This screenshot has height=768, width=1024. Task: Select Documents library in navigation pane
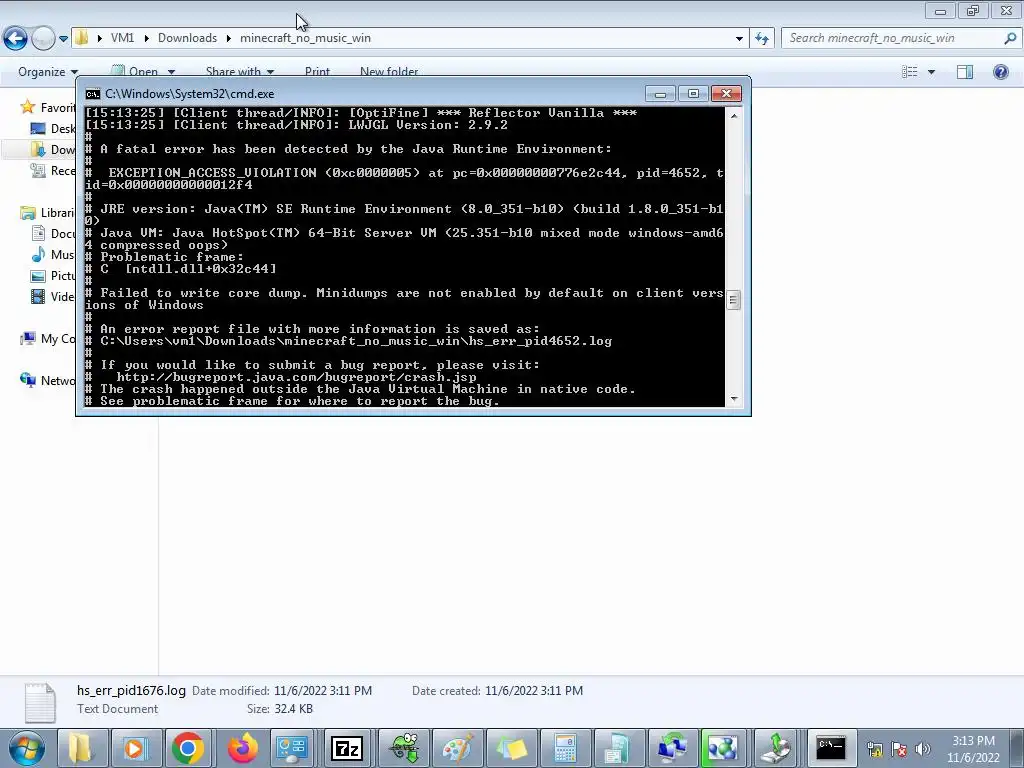click(x=54, y=234)
